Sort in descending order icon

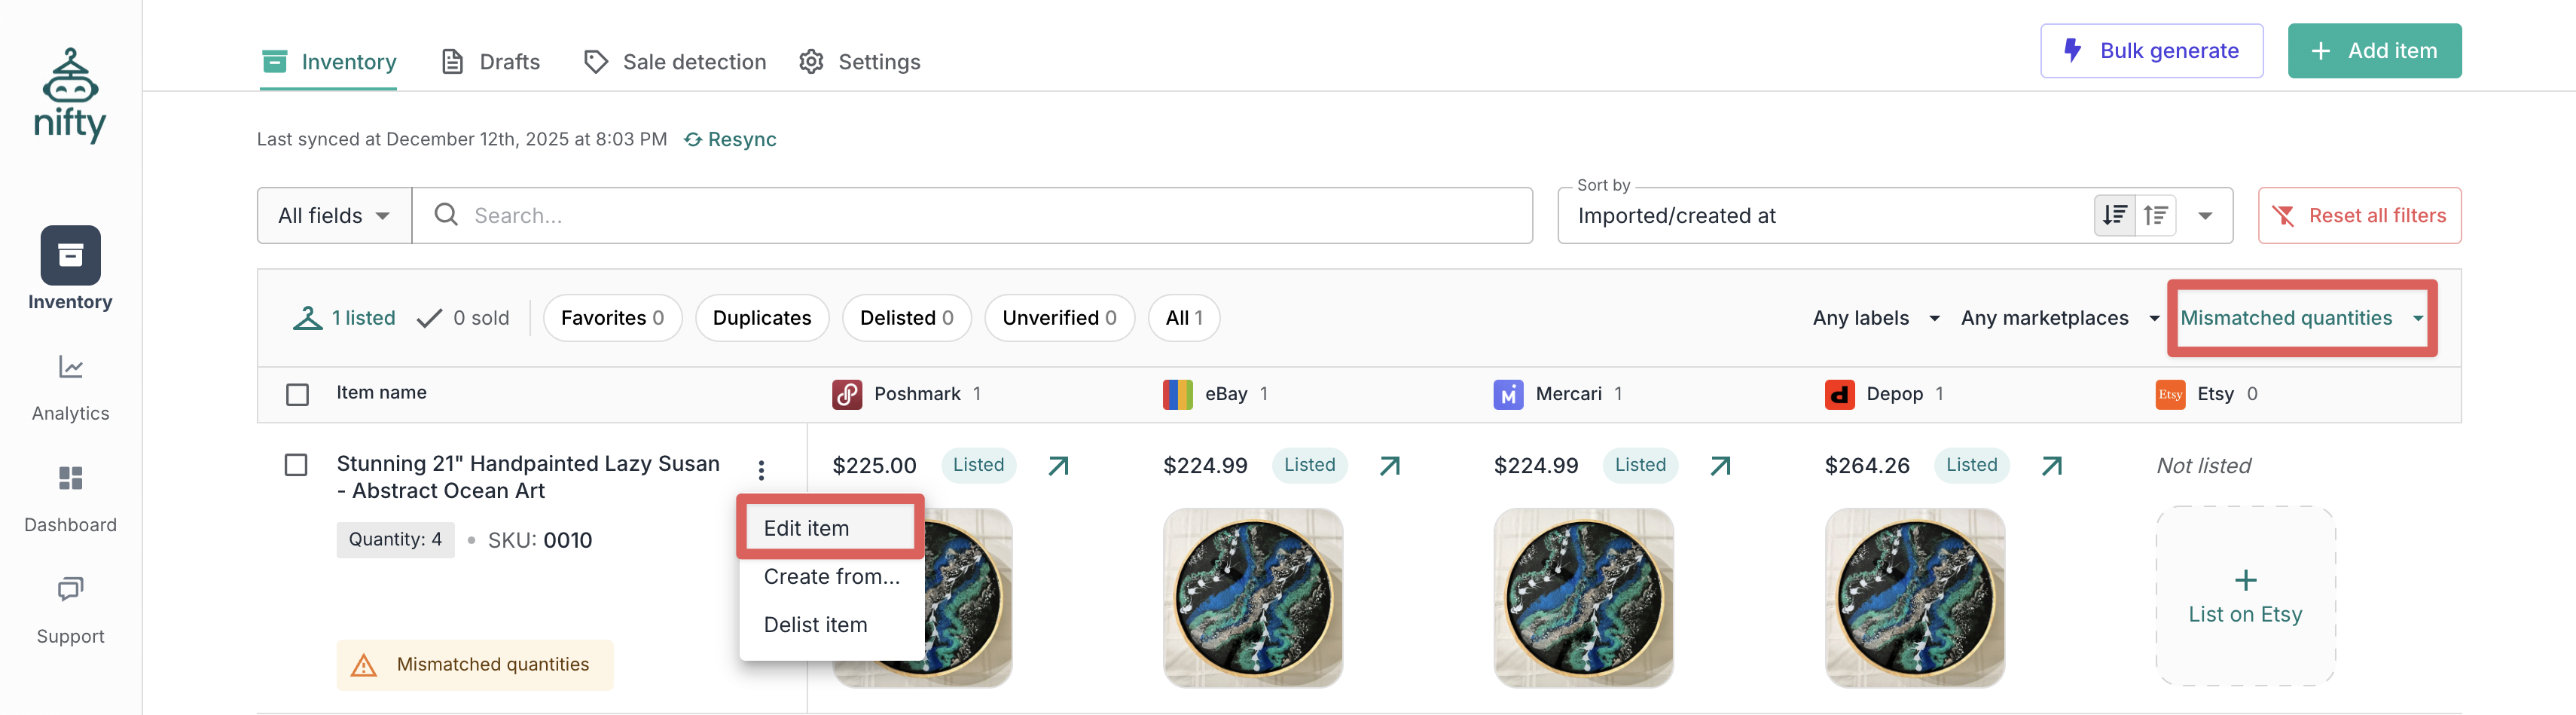2114,215
